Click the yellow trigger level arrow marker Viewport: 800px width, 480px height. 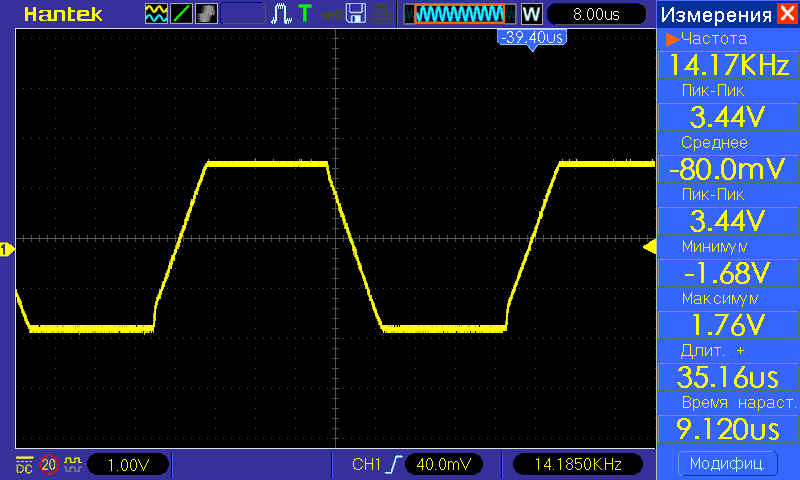coord(649,247)
